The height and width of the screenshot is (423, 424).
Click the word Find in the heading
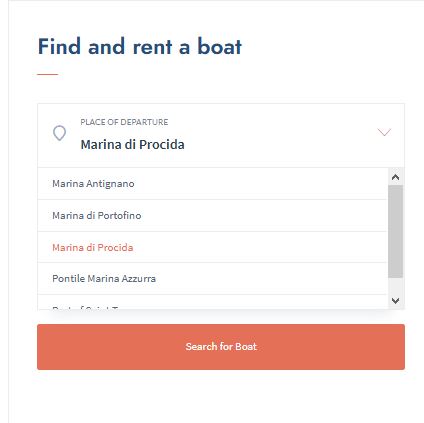[59, 46]
